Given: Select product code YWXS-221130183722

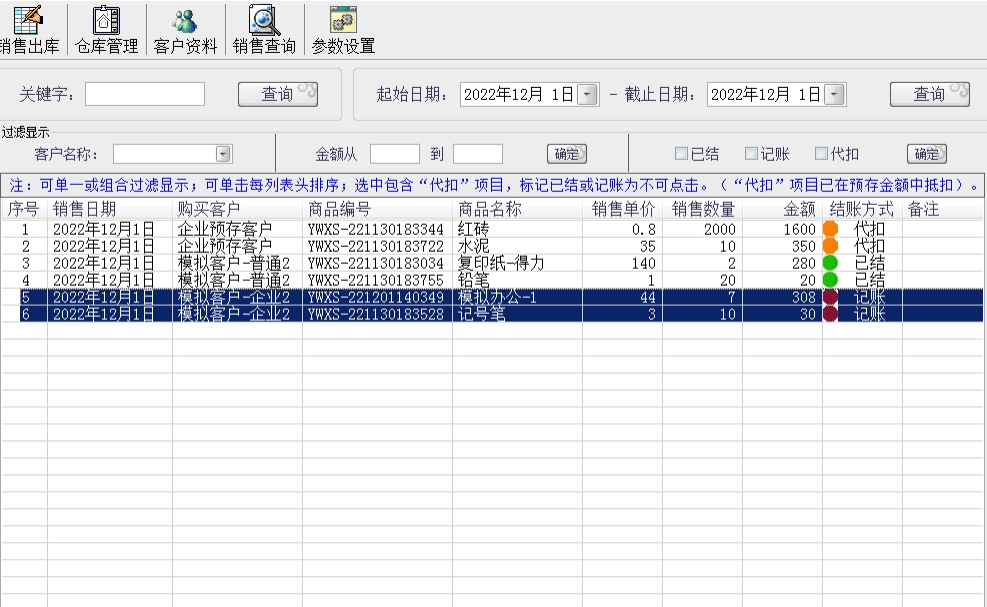Looking at the screenshot, I should coord(376,246).
